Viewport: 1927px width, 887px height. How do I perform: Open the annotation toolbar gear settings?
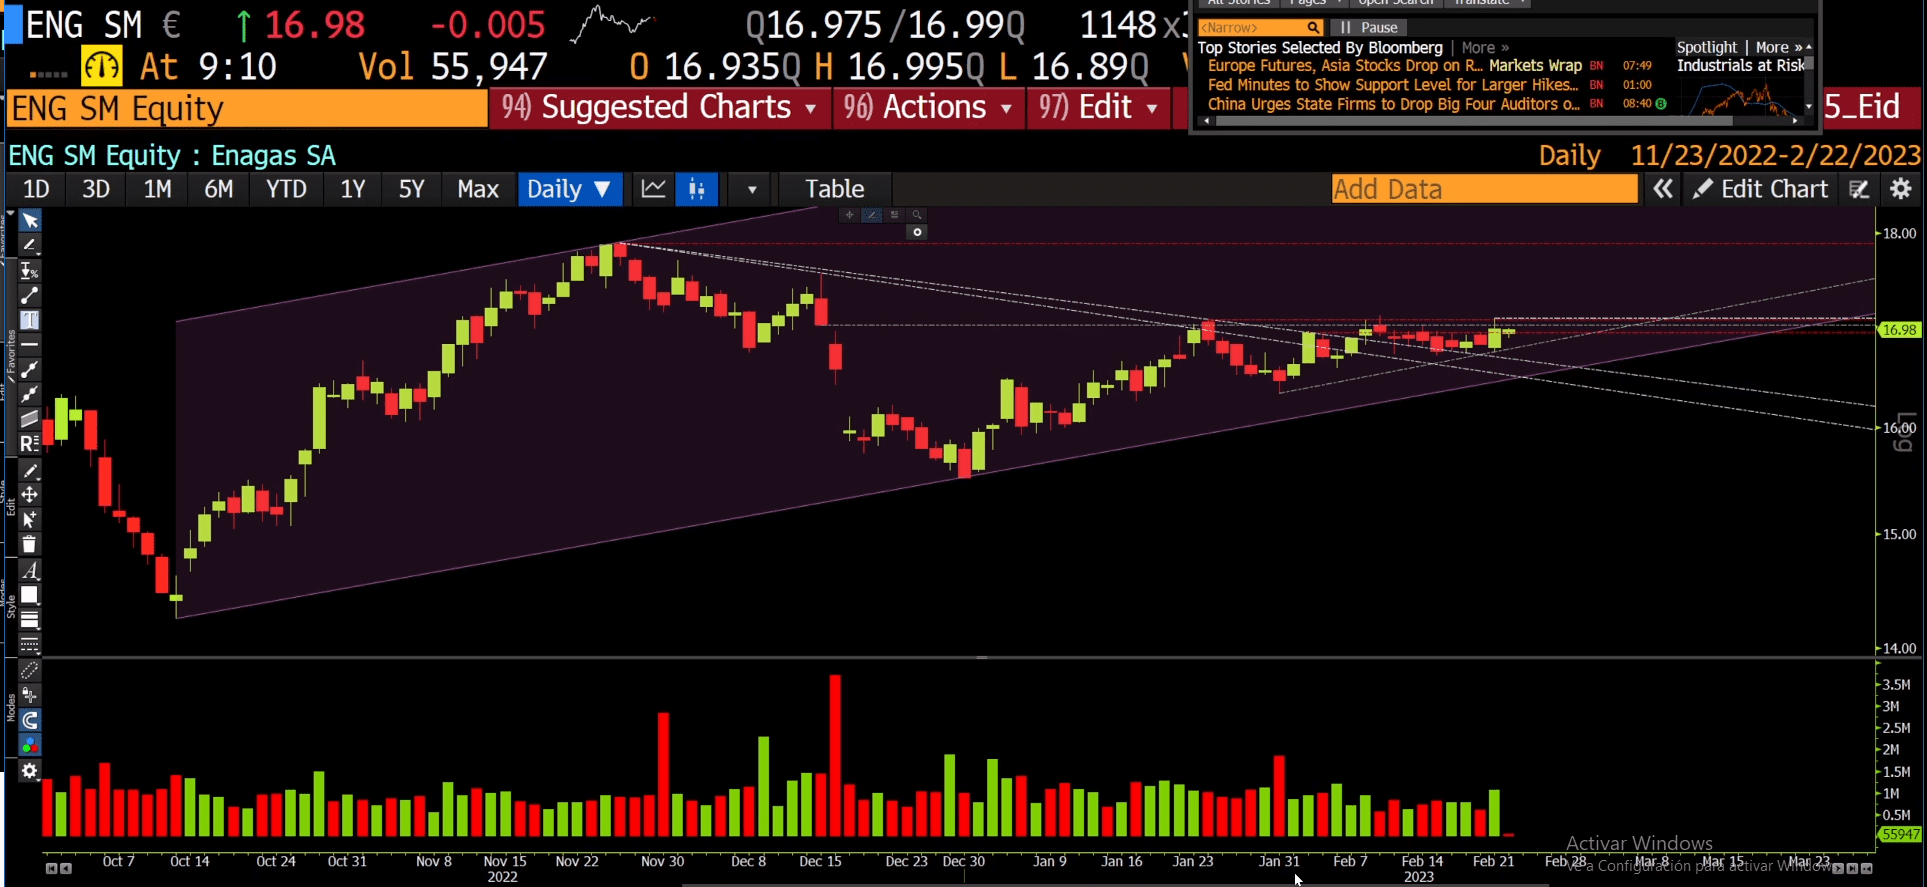30,771
